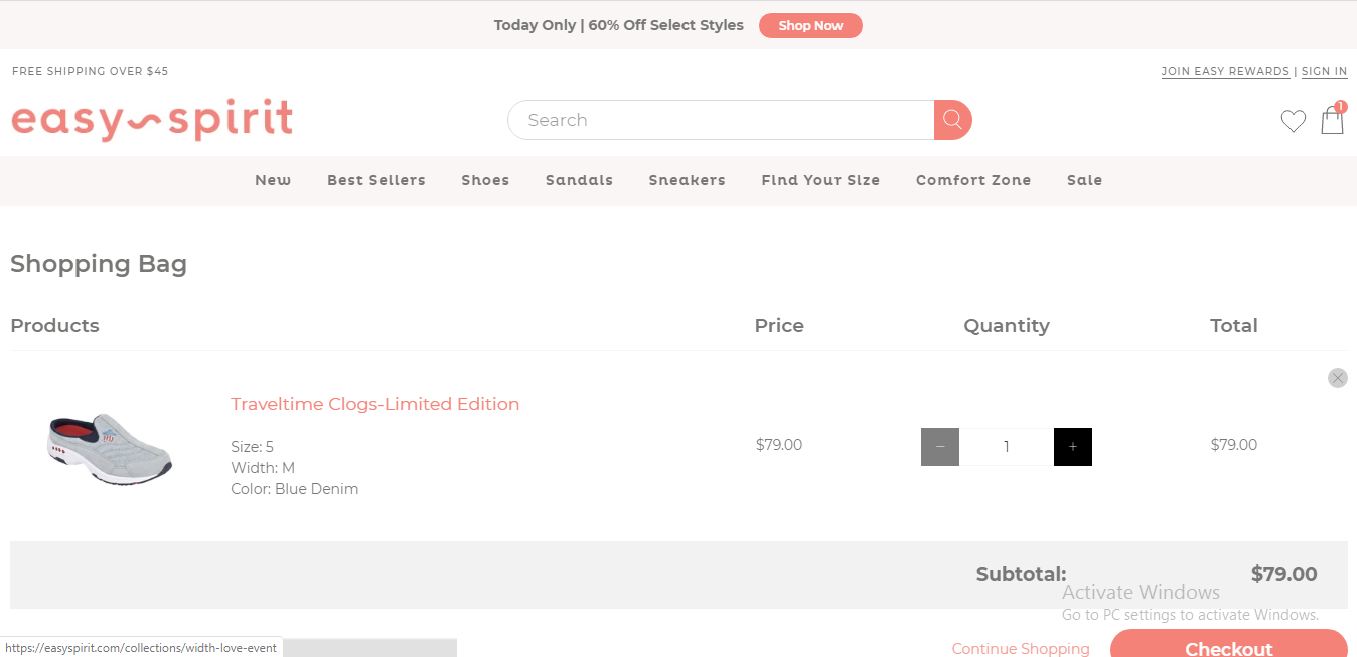Open the Sale menu

(1084, 180)
